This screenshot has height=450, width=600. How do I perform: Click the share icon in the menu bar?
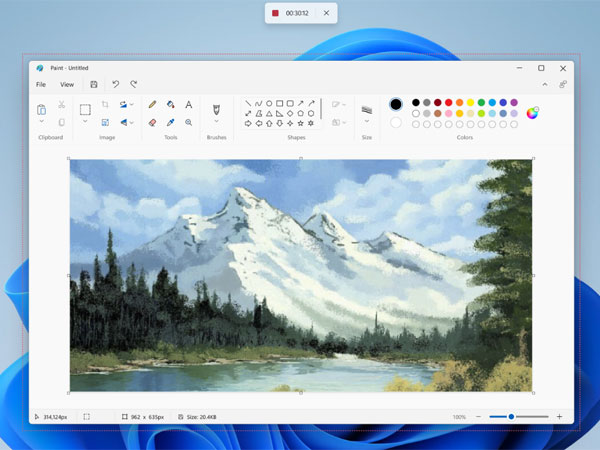pyautogui.click(x=563, y=85)
